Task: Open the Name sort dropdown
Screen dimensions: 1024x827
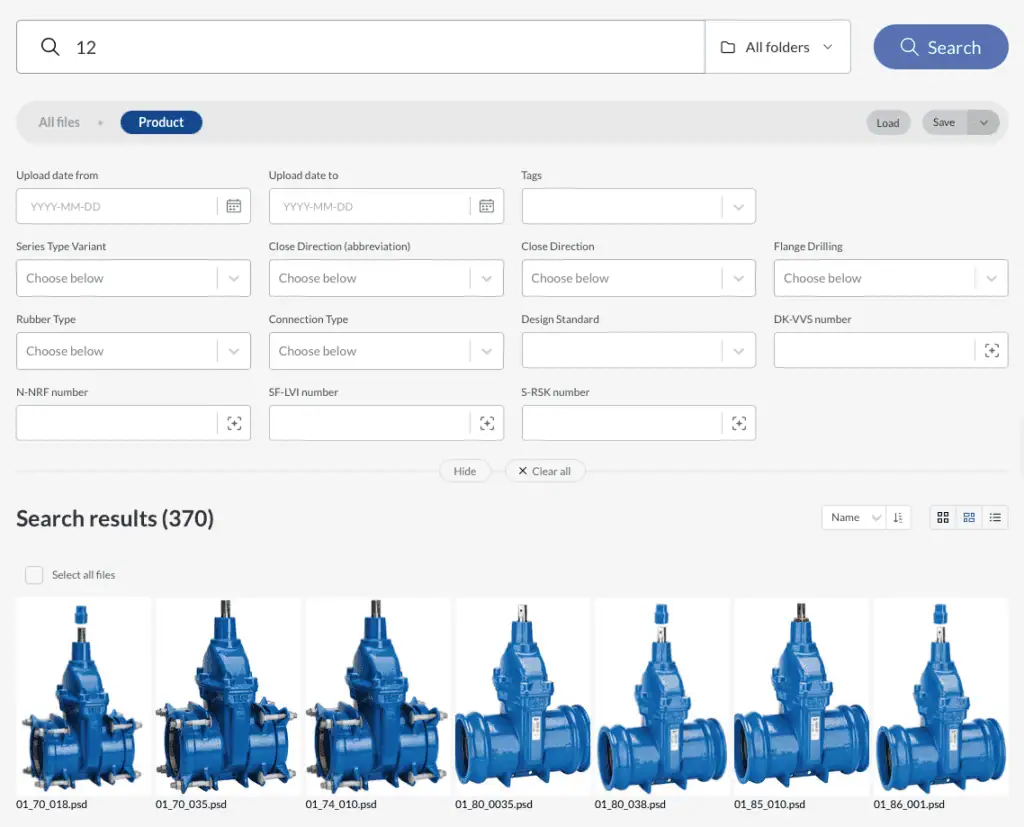Action: (854, 517)
